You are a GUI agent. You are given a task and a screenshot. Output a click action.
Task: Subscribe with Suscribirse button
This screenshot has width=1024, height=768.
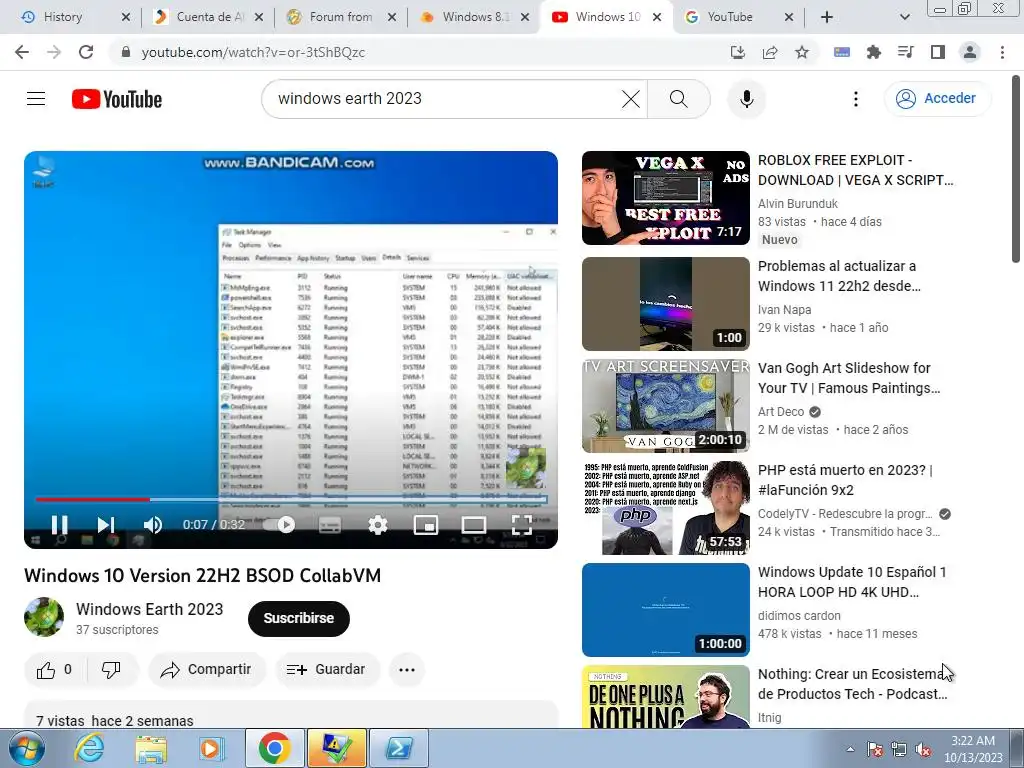[298, 618]
